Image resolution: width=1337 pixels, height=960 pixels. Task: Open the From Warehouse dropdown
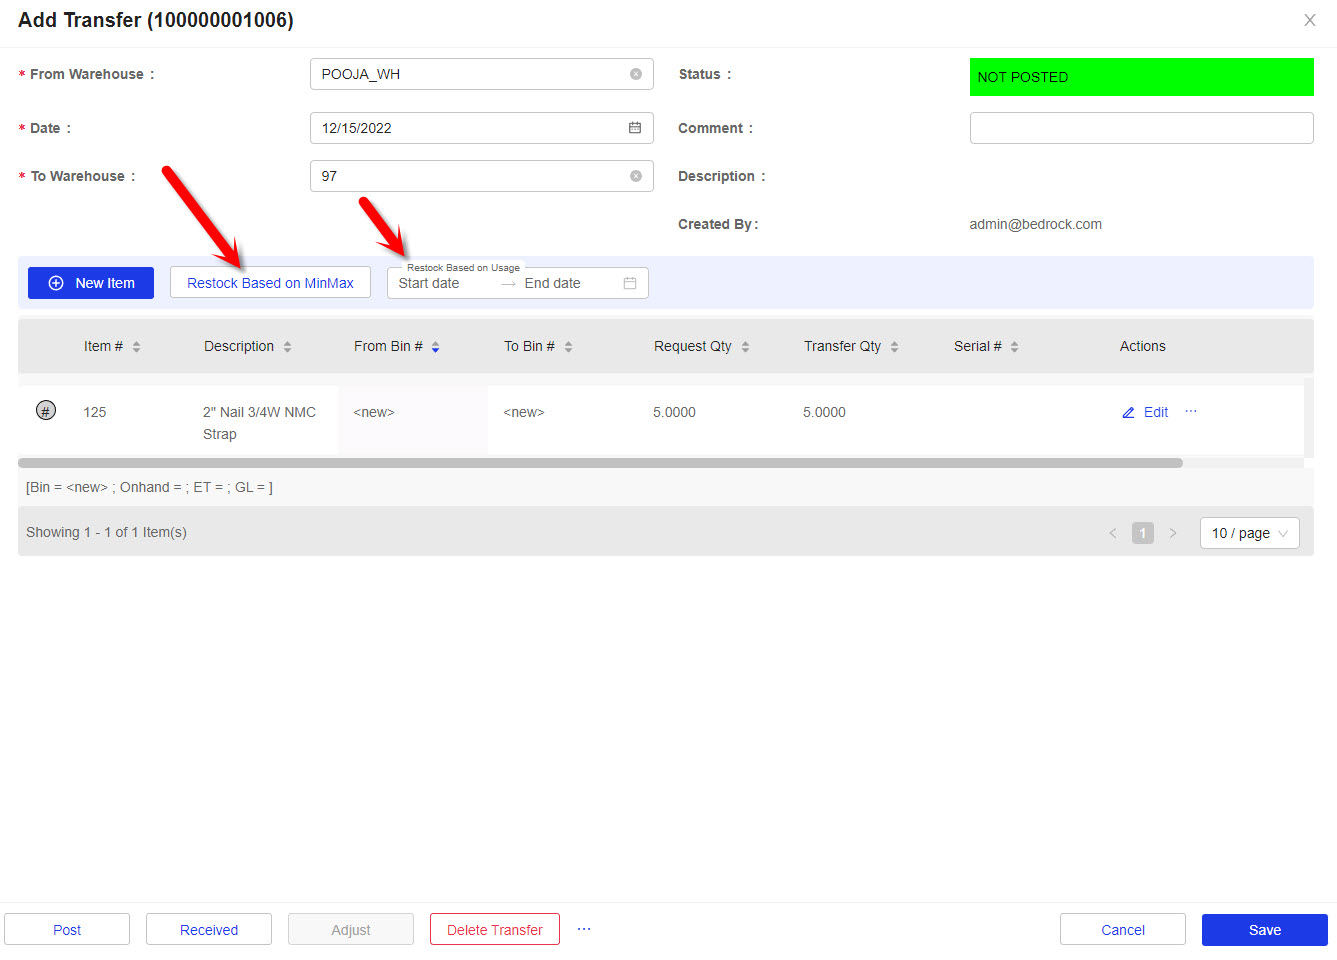(481, 74)
